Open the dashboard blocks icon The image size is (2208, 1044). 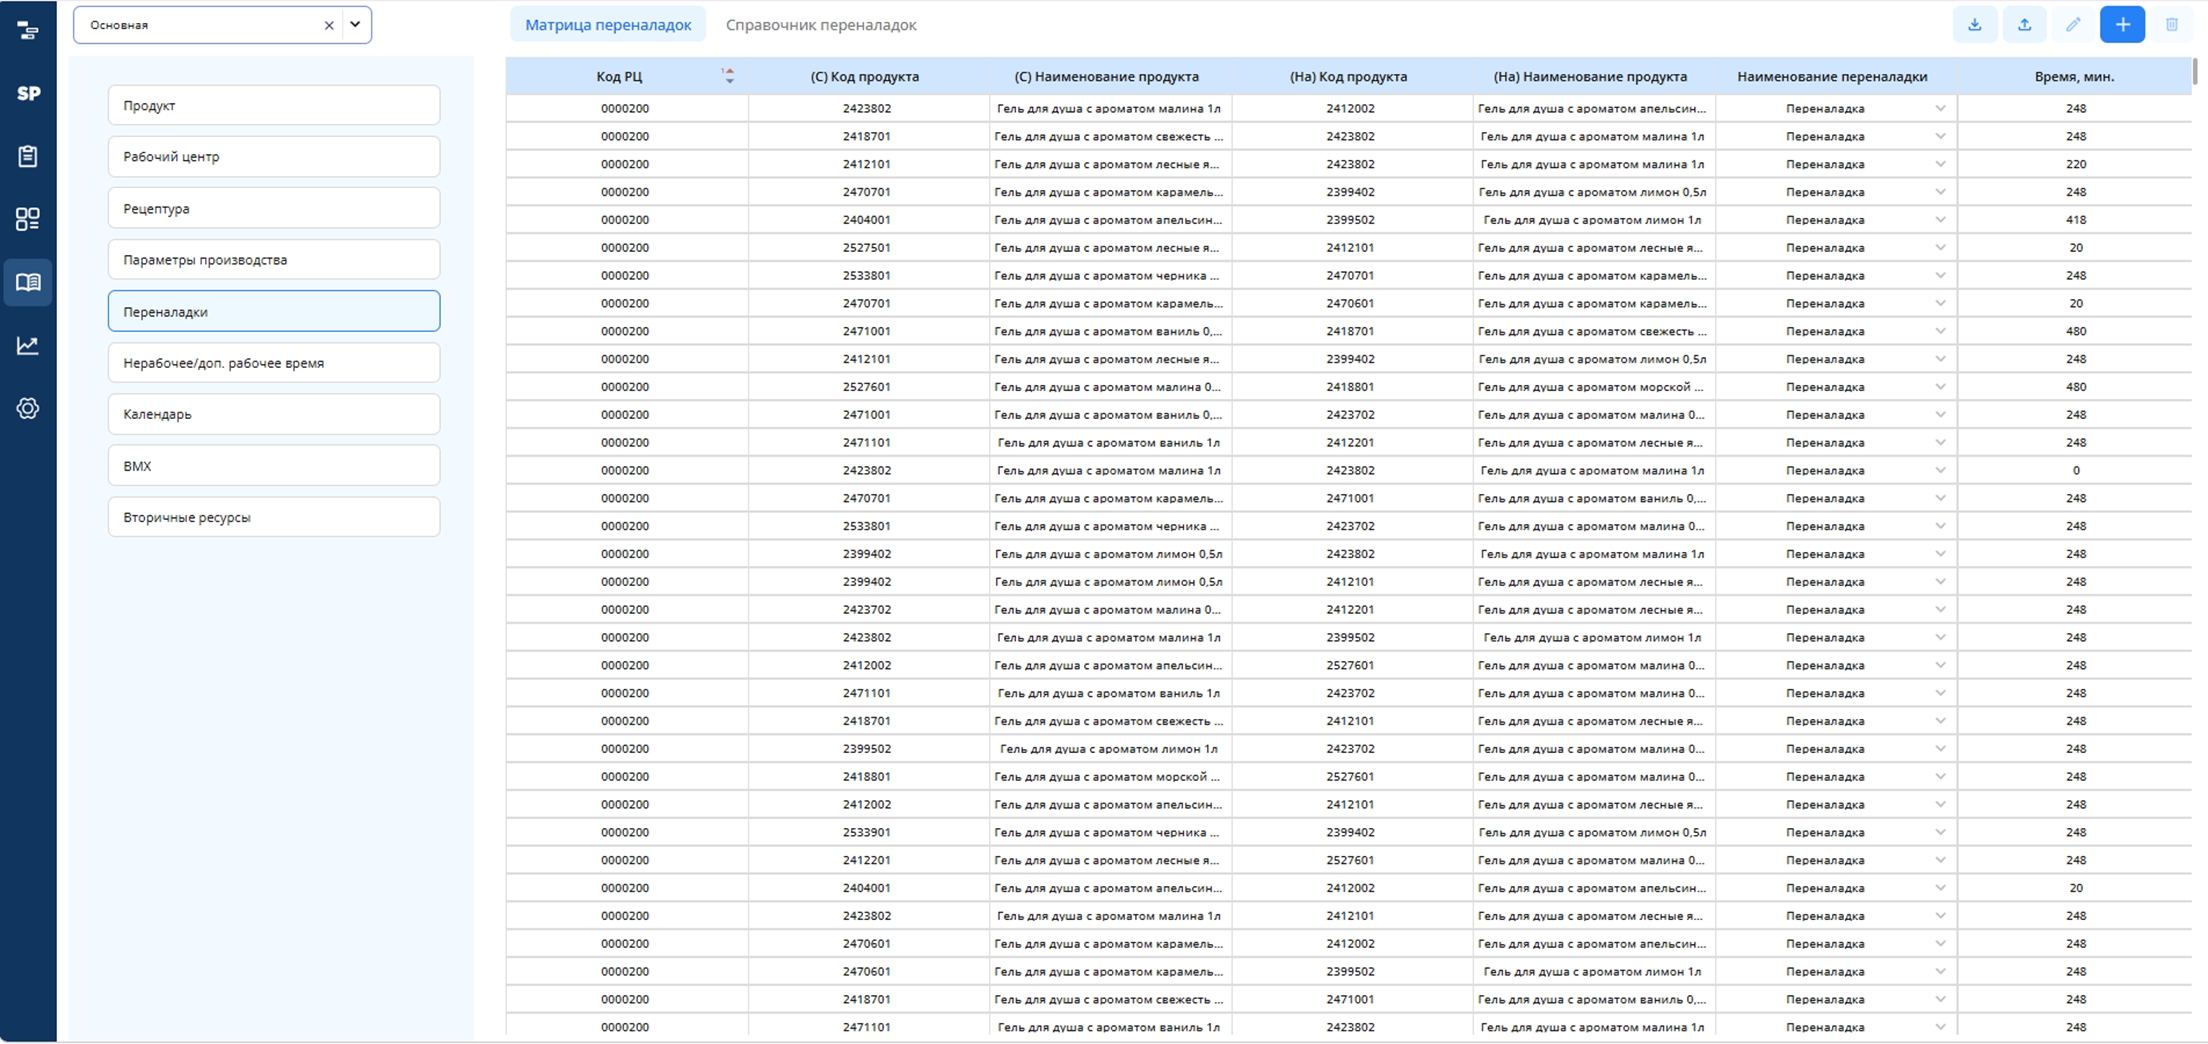28,219
